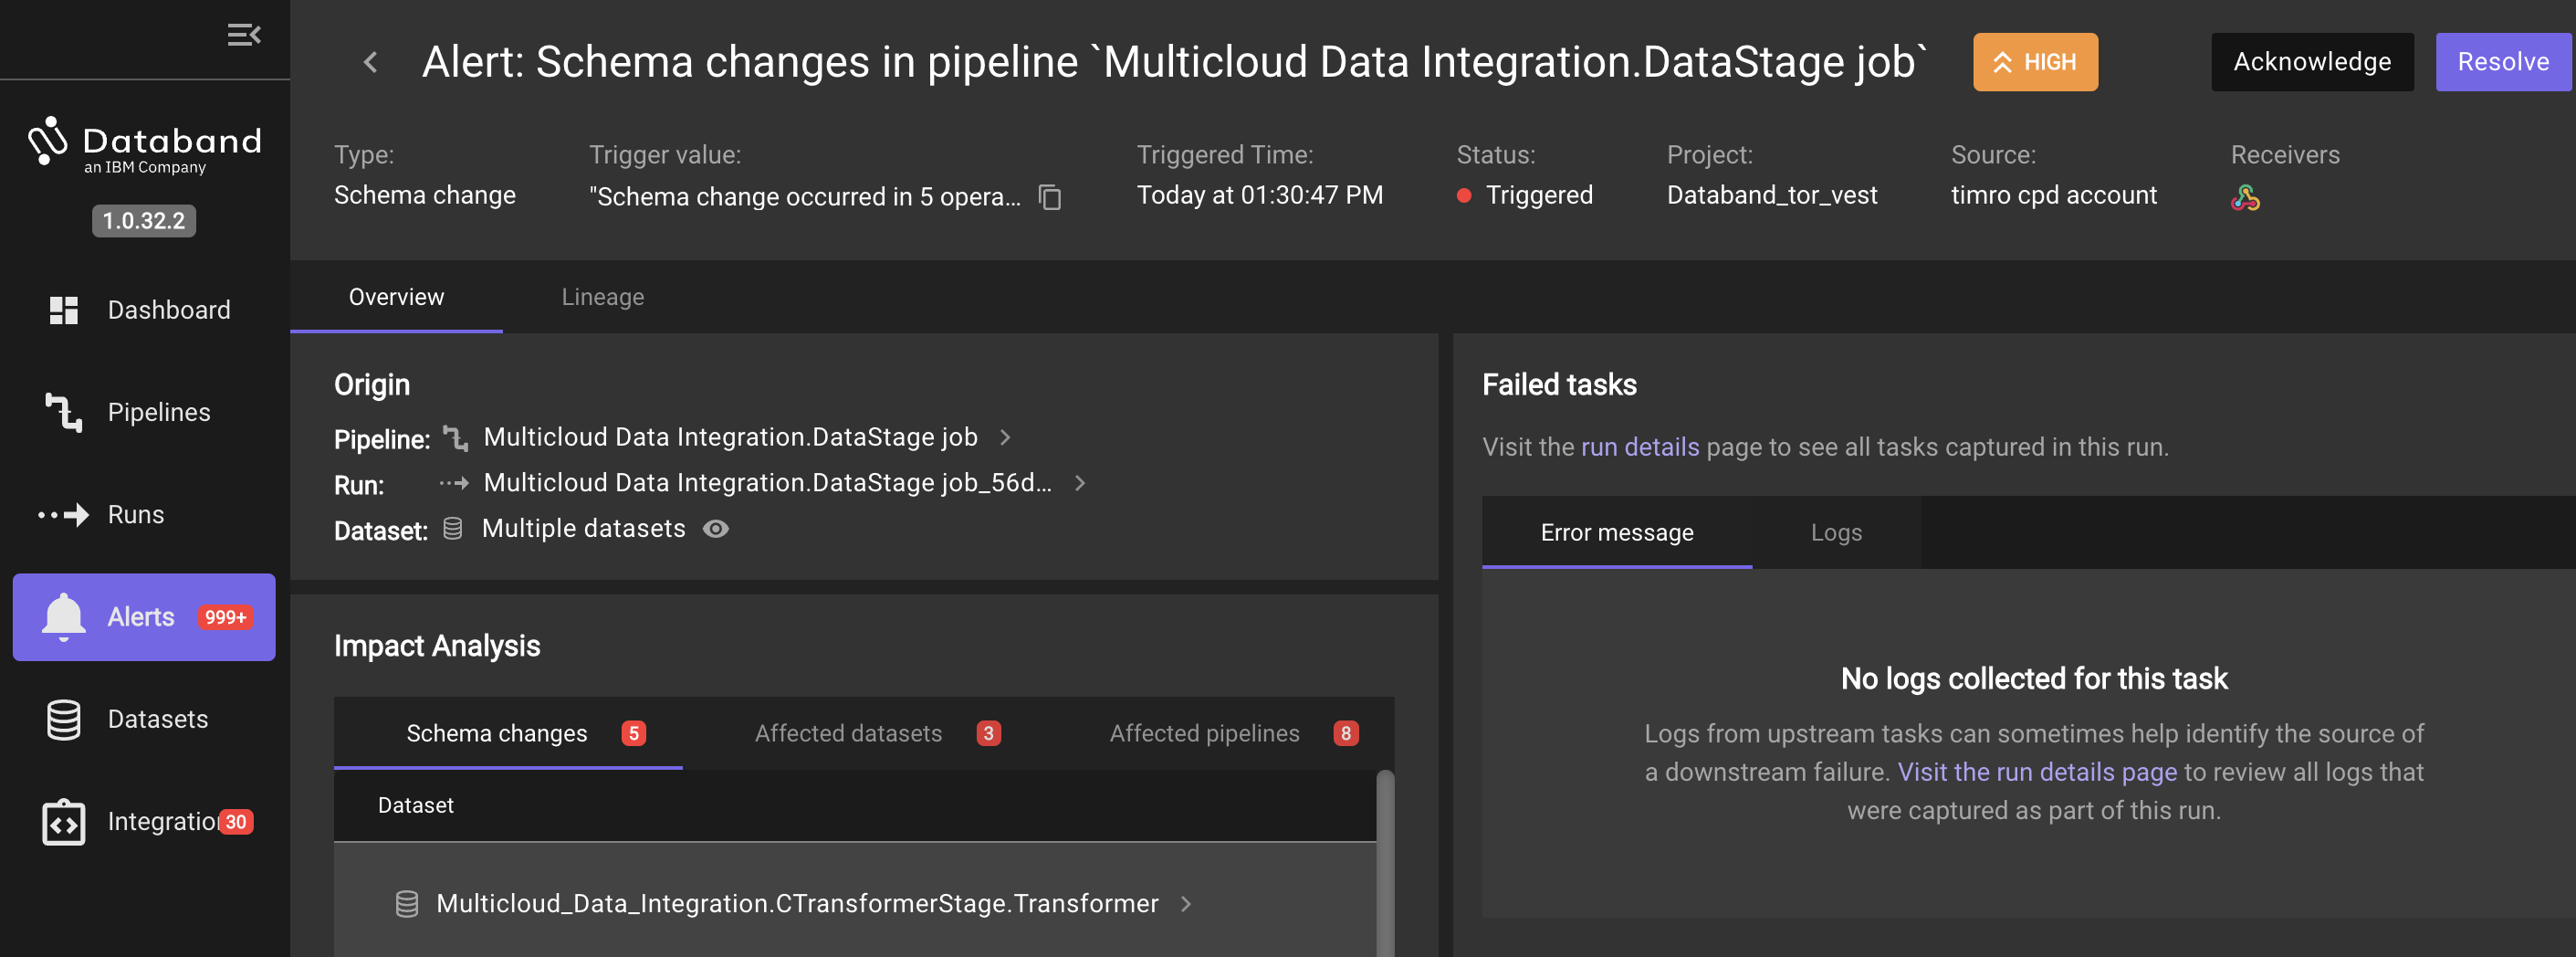Viewport: 2576px width, 957px height.
Task: Click the version label 1.0.32.2
Action: (x=144, y=221)
